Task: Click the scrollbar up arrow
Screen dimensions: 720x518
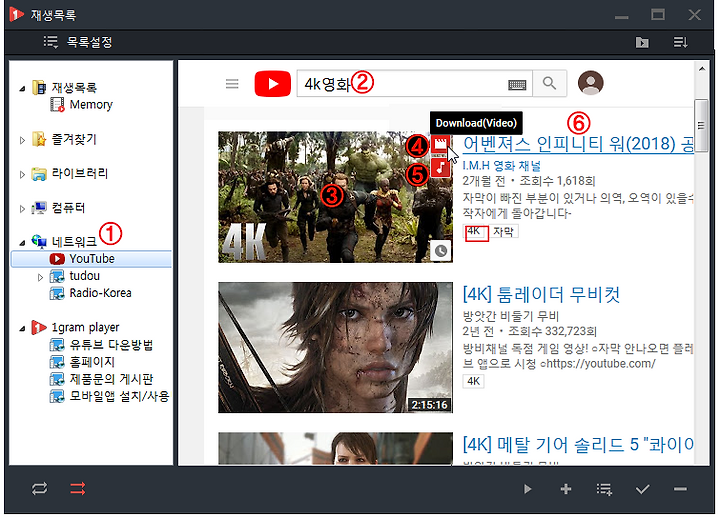Action: (x=702, y=69)
